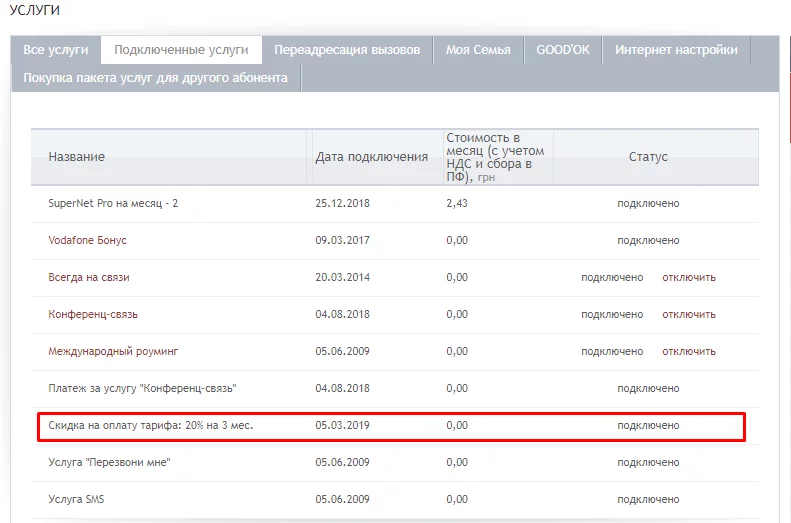Click 'отключить' next to Международный роуминг

point(688,352)
